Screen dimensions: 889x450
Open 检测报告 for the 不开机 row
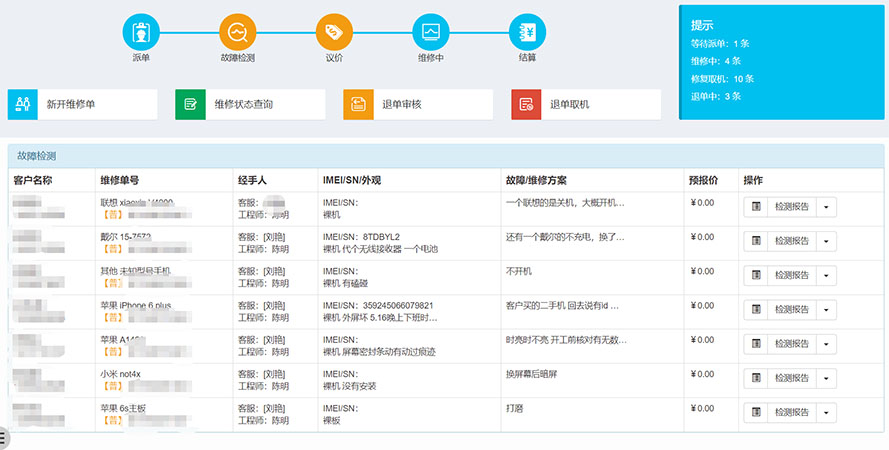point(792,275)
